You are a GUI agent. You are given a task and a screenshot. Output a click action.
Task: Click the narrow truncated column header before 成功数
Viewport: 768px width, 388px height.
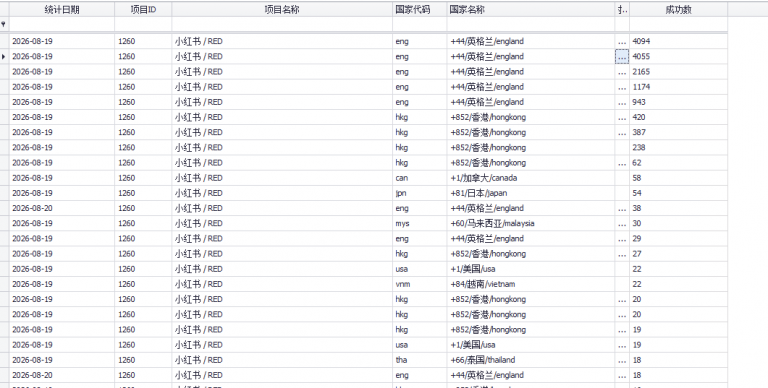click(623, 9)
